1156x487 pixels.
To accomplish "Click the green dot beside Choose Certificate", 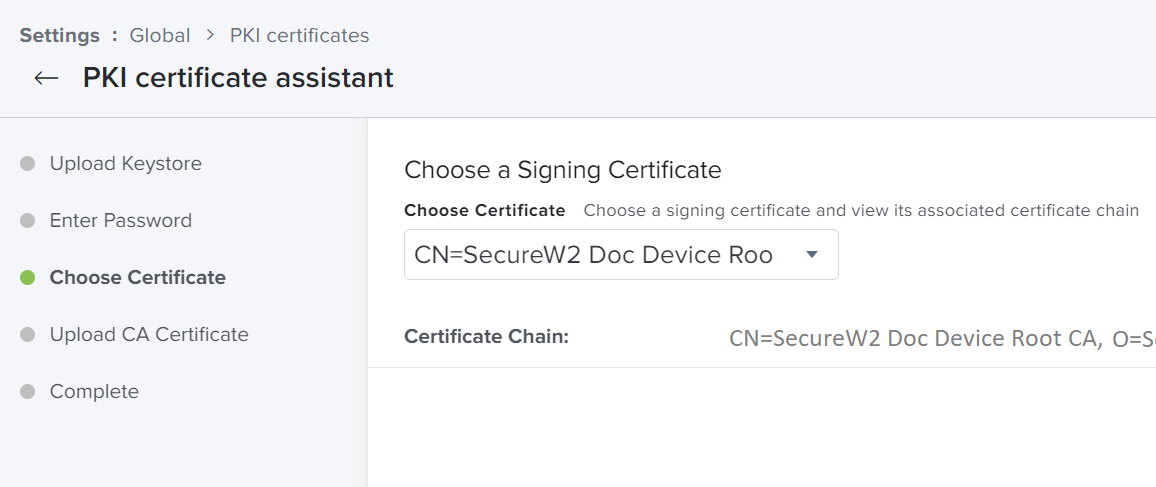I will pos(27,278).
